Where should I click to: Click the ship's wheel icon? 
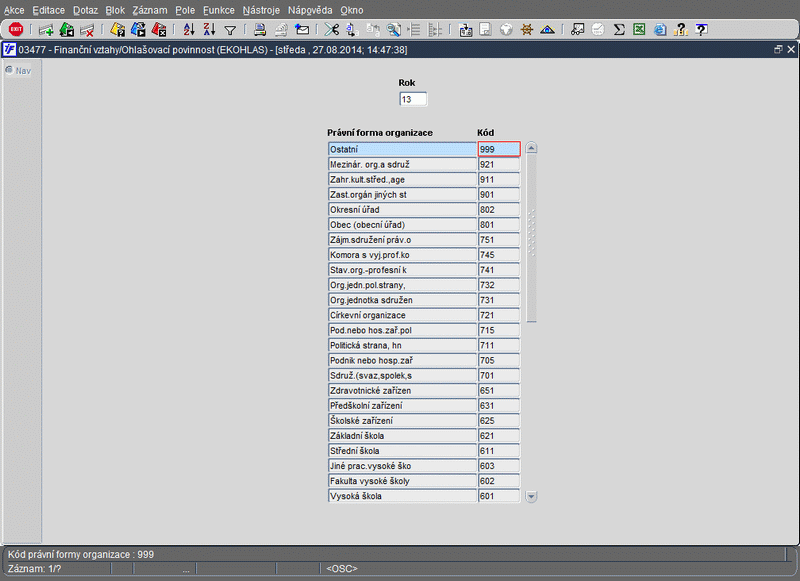[x=527, y=30]
